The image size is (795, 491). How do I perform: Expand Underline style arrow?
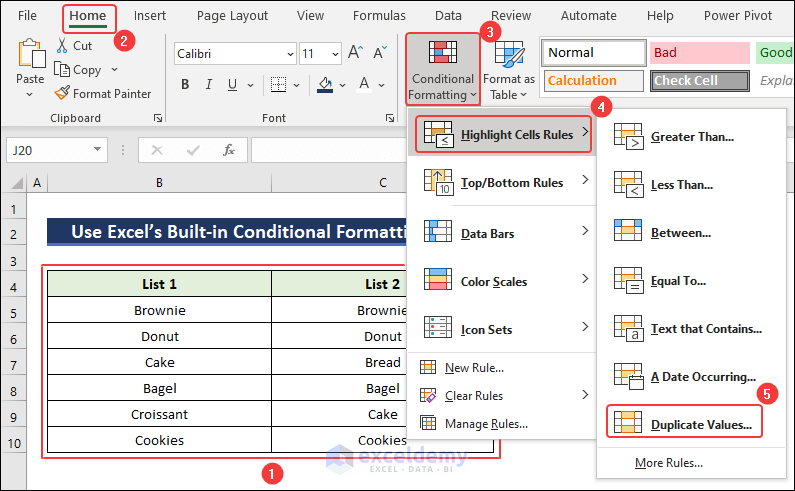click(250, 85)
